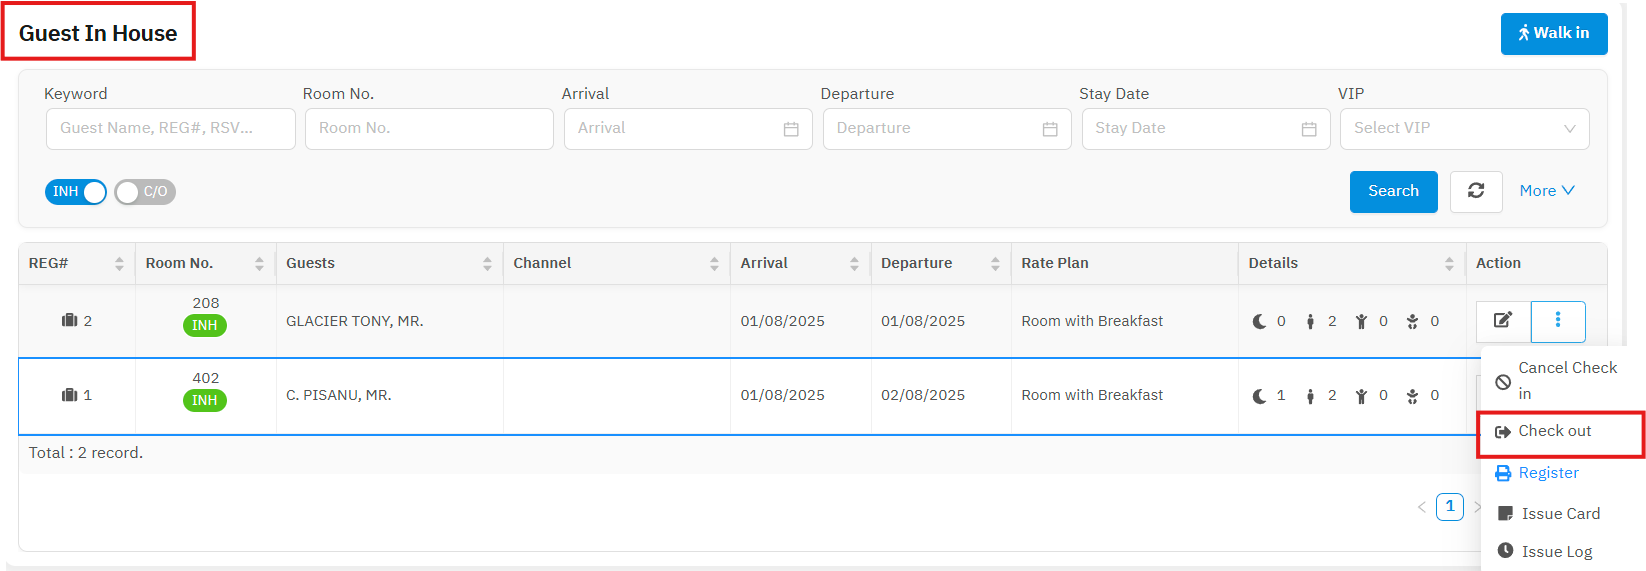1646x571 pixels.
Task: Select Check out from action menu
Action: click(1554, 431)
